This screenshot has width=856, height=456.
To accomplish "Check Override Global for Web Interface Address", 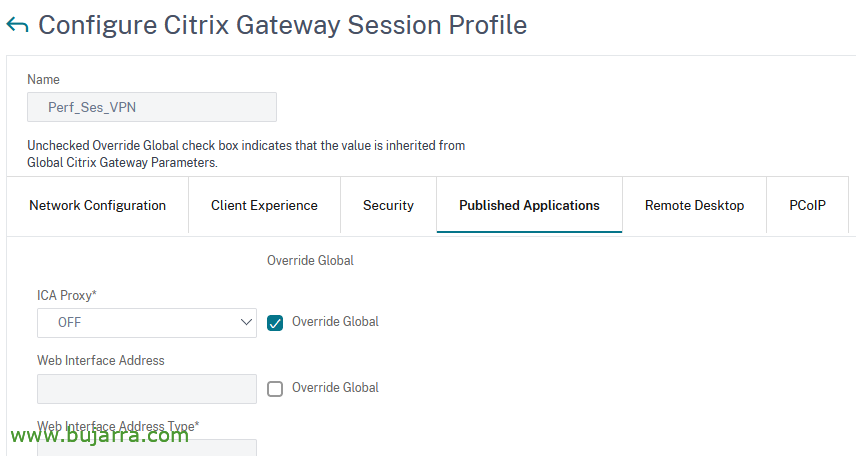I will [x=275, y=389].
